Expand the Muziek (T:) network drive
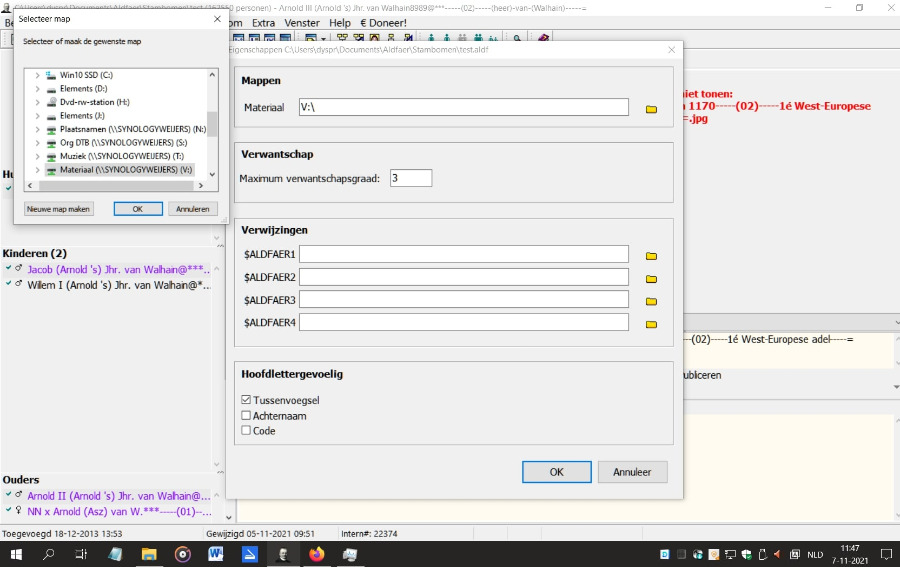The image size is (900, 567). click(x=38, y=157)
